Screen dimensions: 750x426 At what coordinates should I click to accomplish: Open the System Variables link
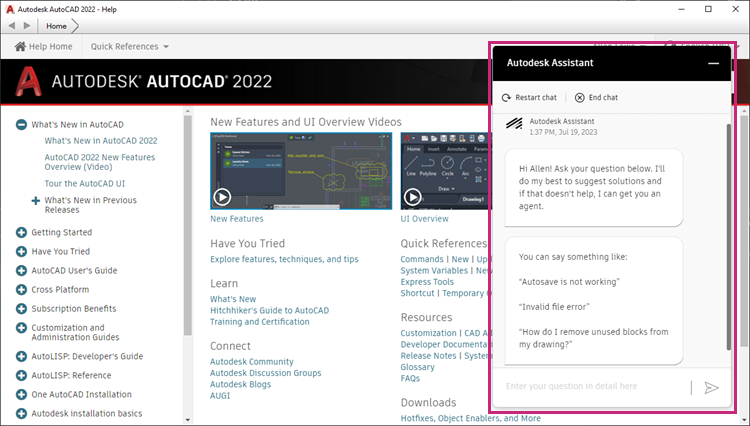[x=434, y=271]
